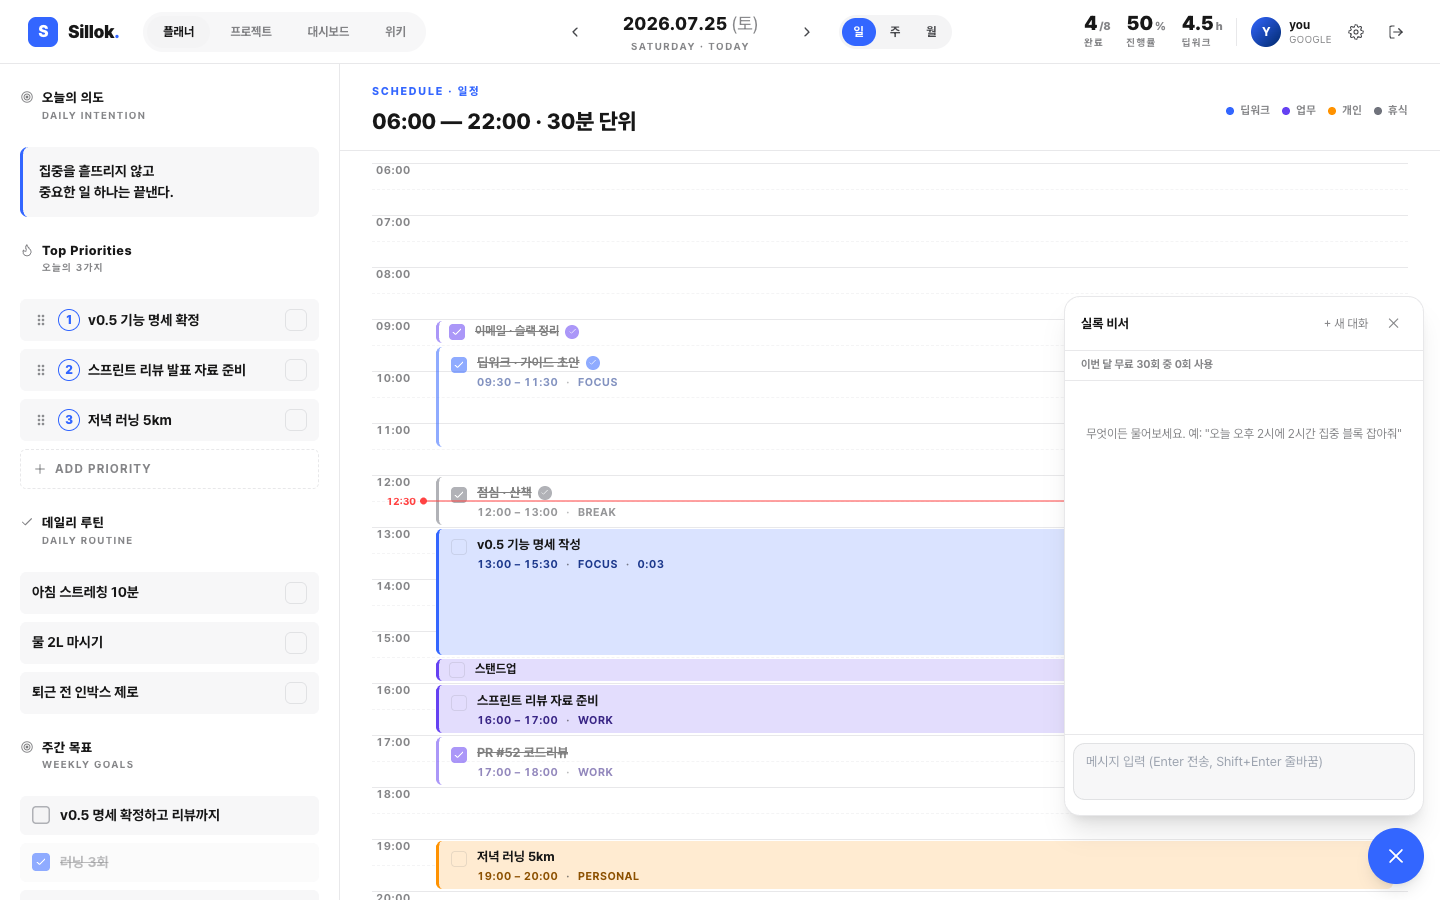Toggle checkbox for 저녁 러닝 5km priority

point(296,420)
